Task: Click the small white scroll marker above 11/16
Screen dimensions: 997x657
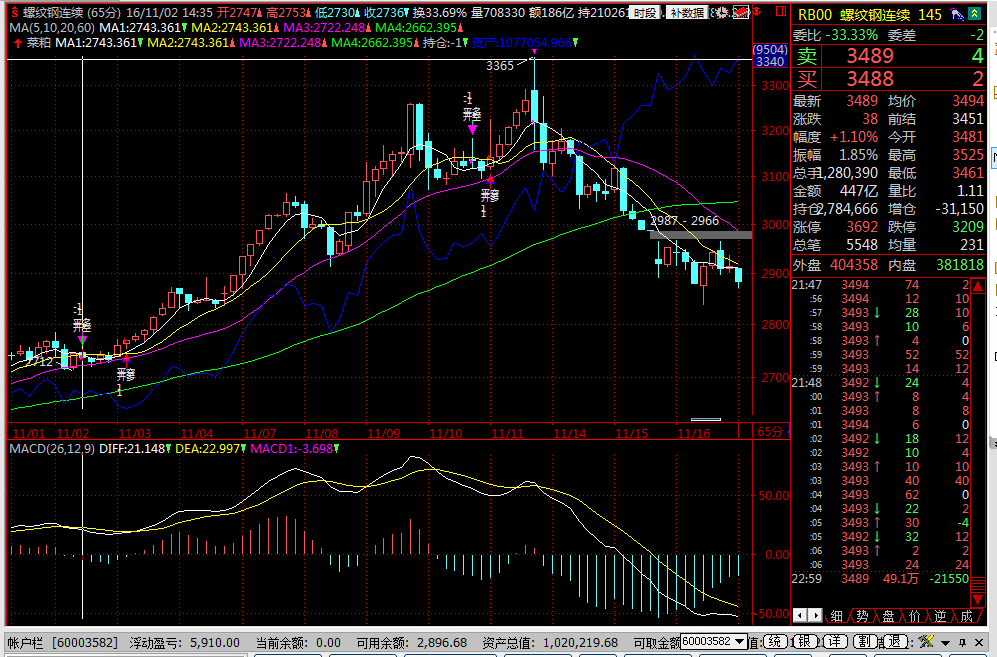Action: click(x=706, y=419)
